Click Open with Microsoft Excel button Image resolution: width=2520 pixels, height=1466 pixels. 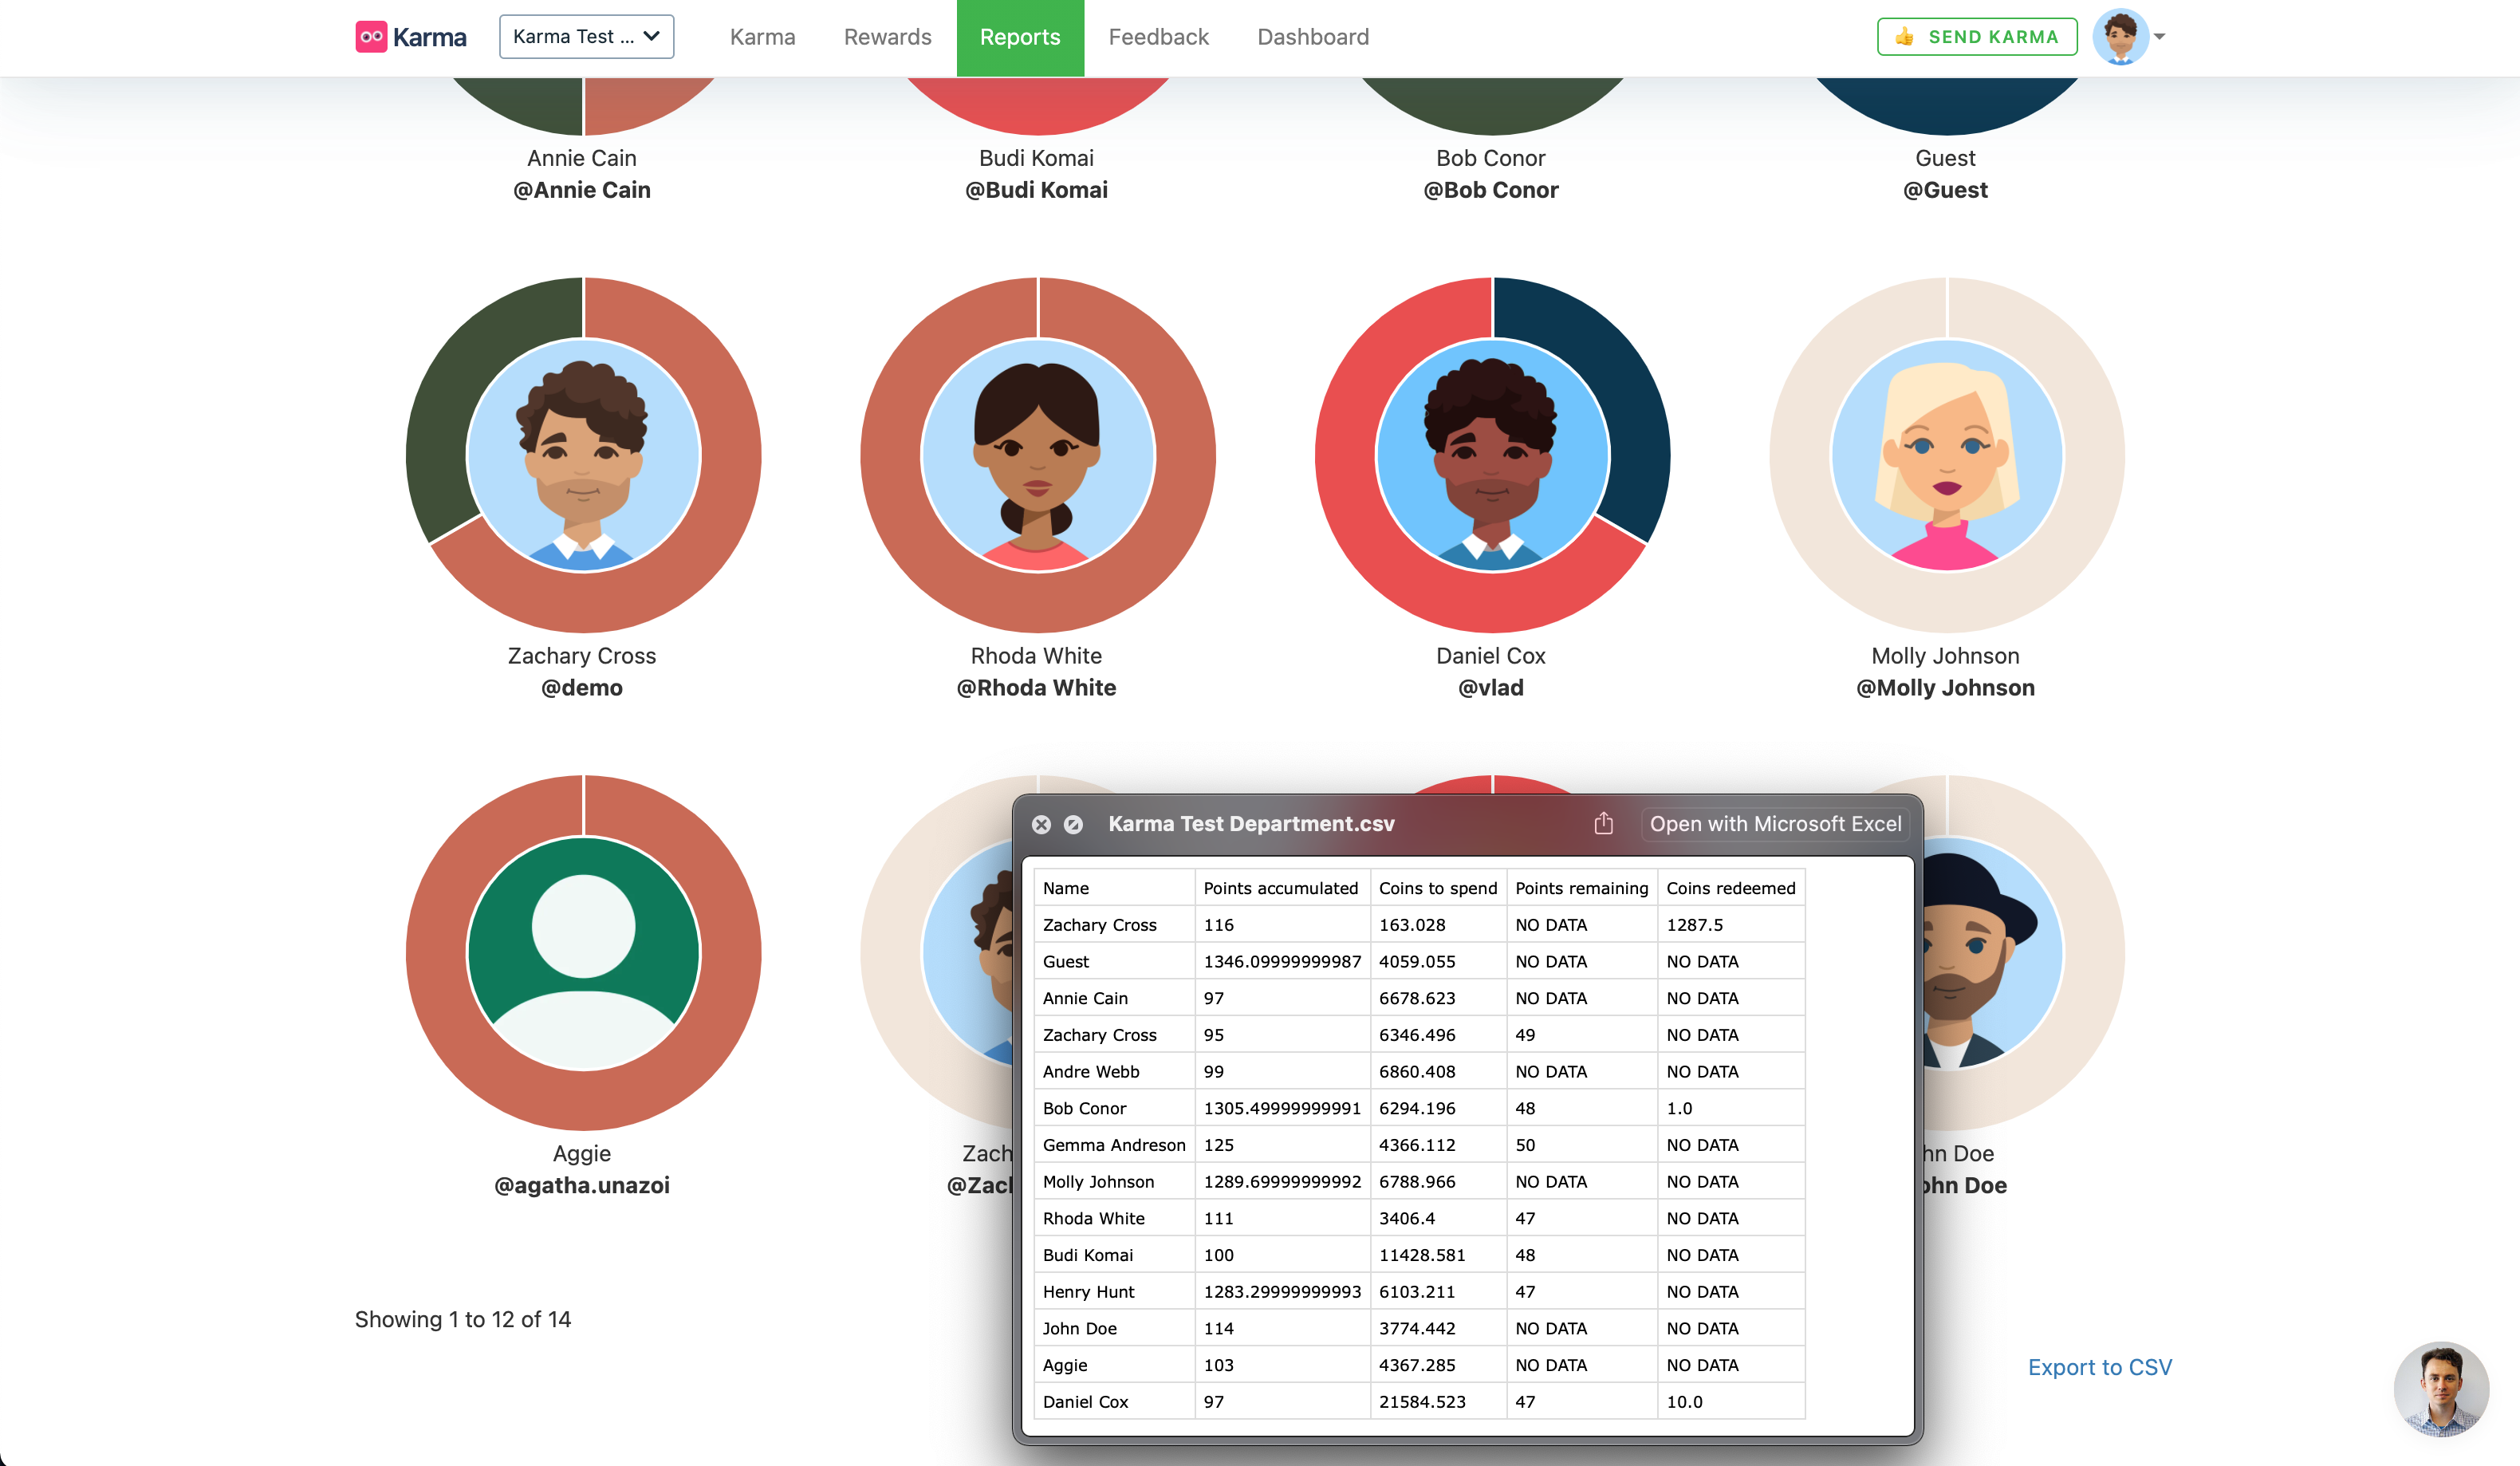coord(1775,823)
